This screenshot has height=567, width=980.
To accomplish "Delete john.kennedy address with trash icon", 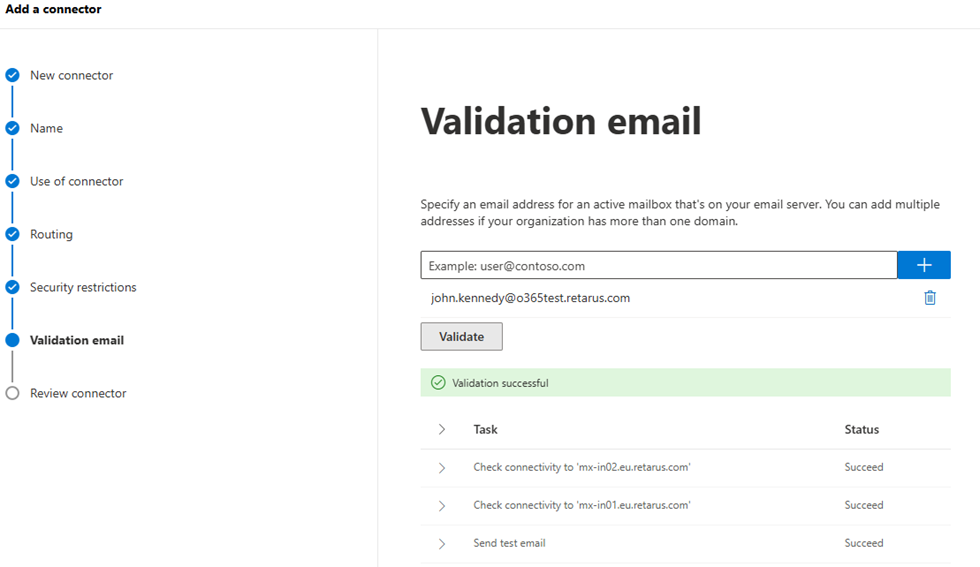I will pos(930,298).
